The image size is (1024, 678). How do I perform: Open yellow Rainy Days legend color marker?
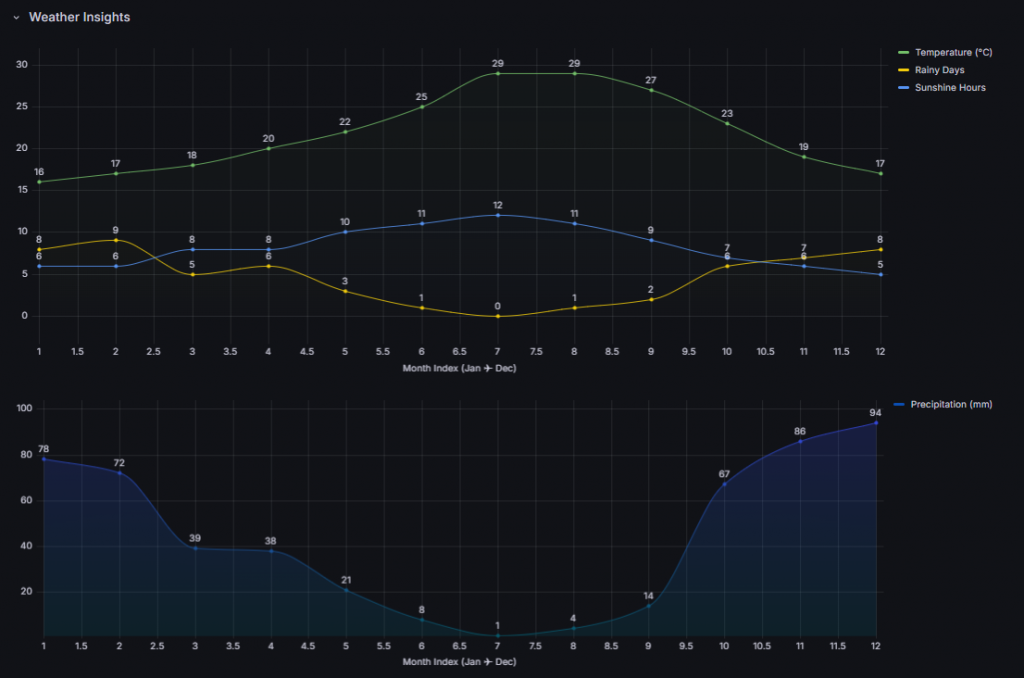tap(904, 70)
